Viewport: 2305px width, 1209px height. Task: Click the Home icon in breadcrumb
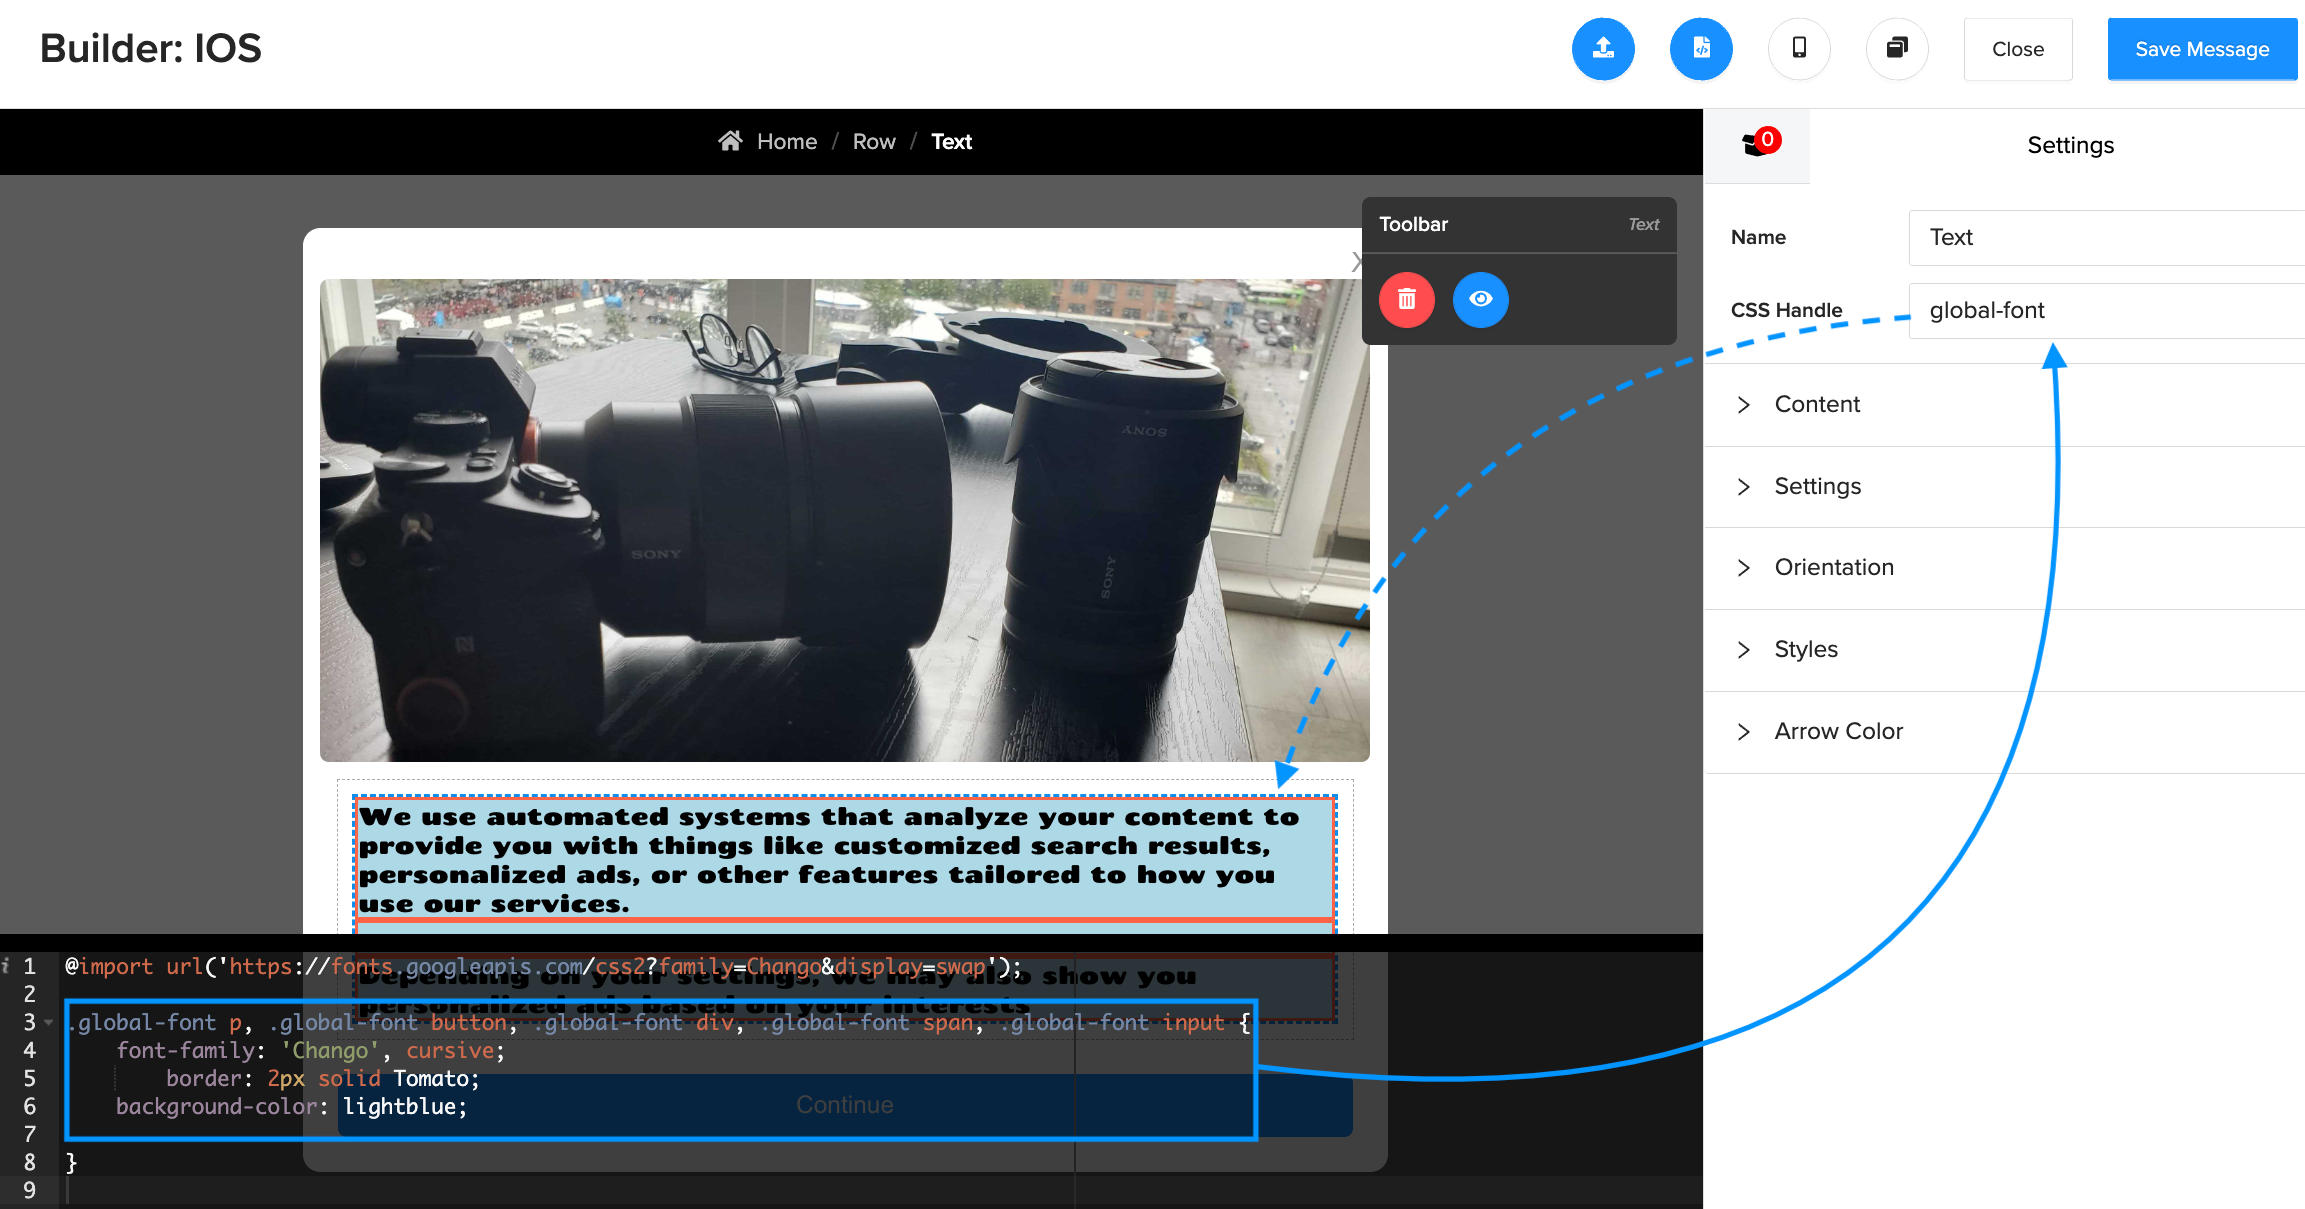730,141
